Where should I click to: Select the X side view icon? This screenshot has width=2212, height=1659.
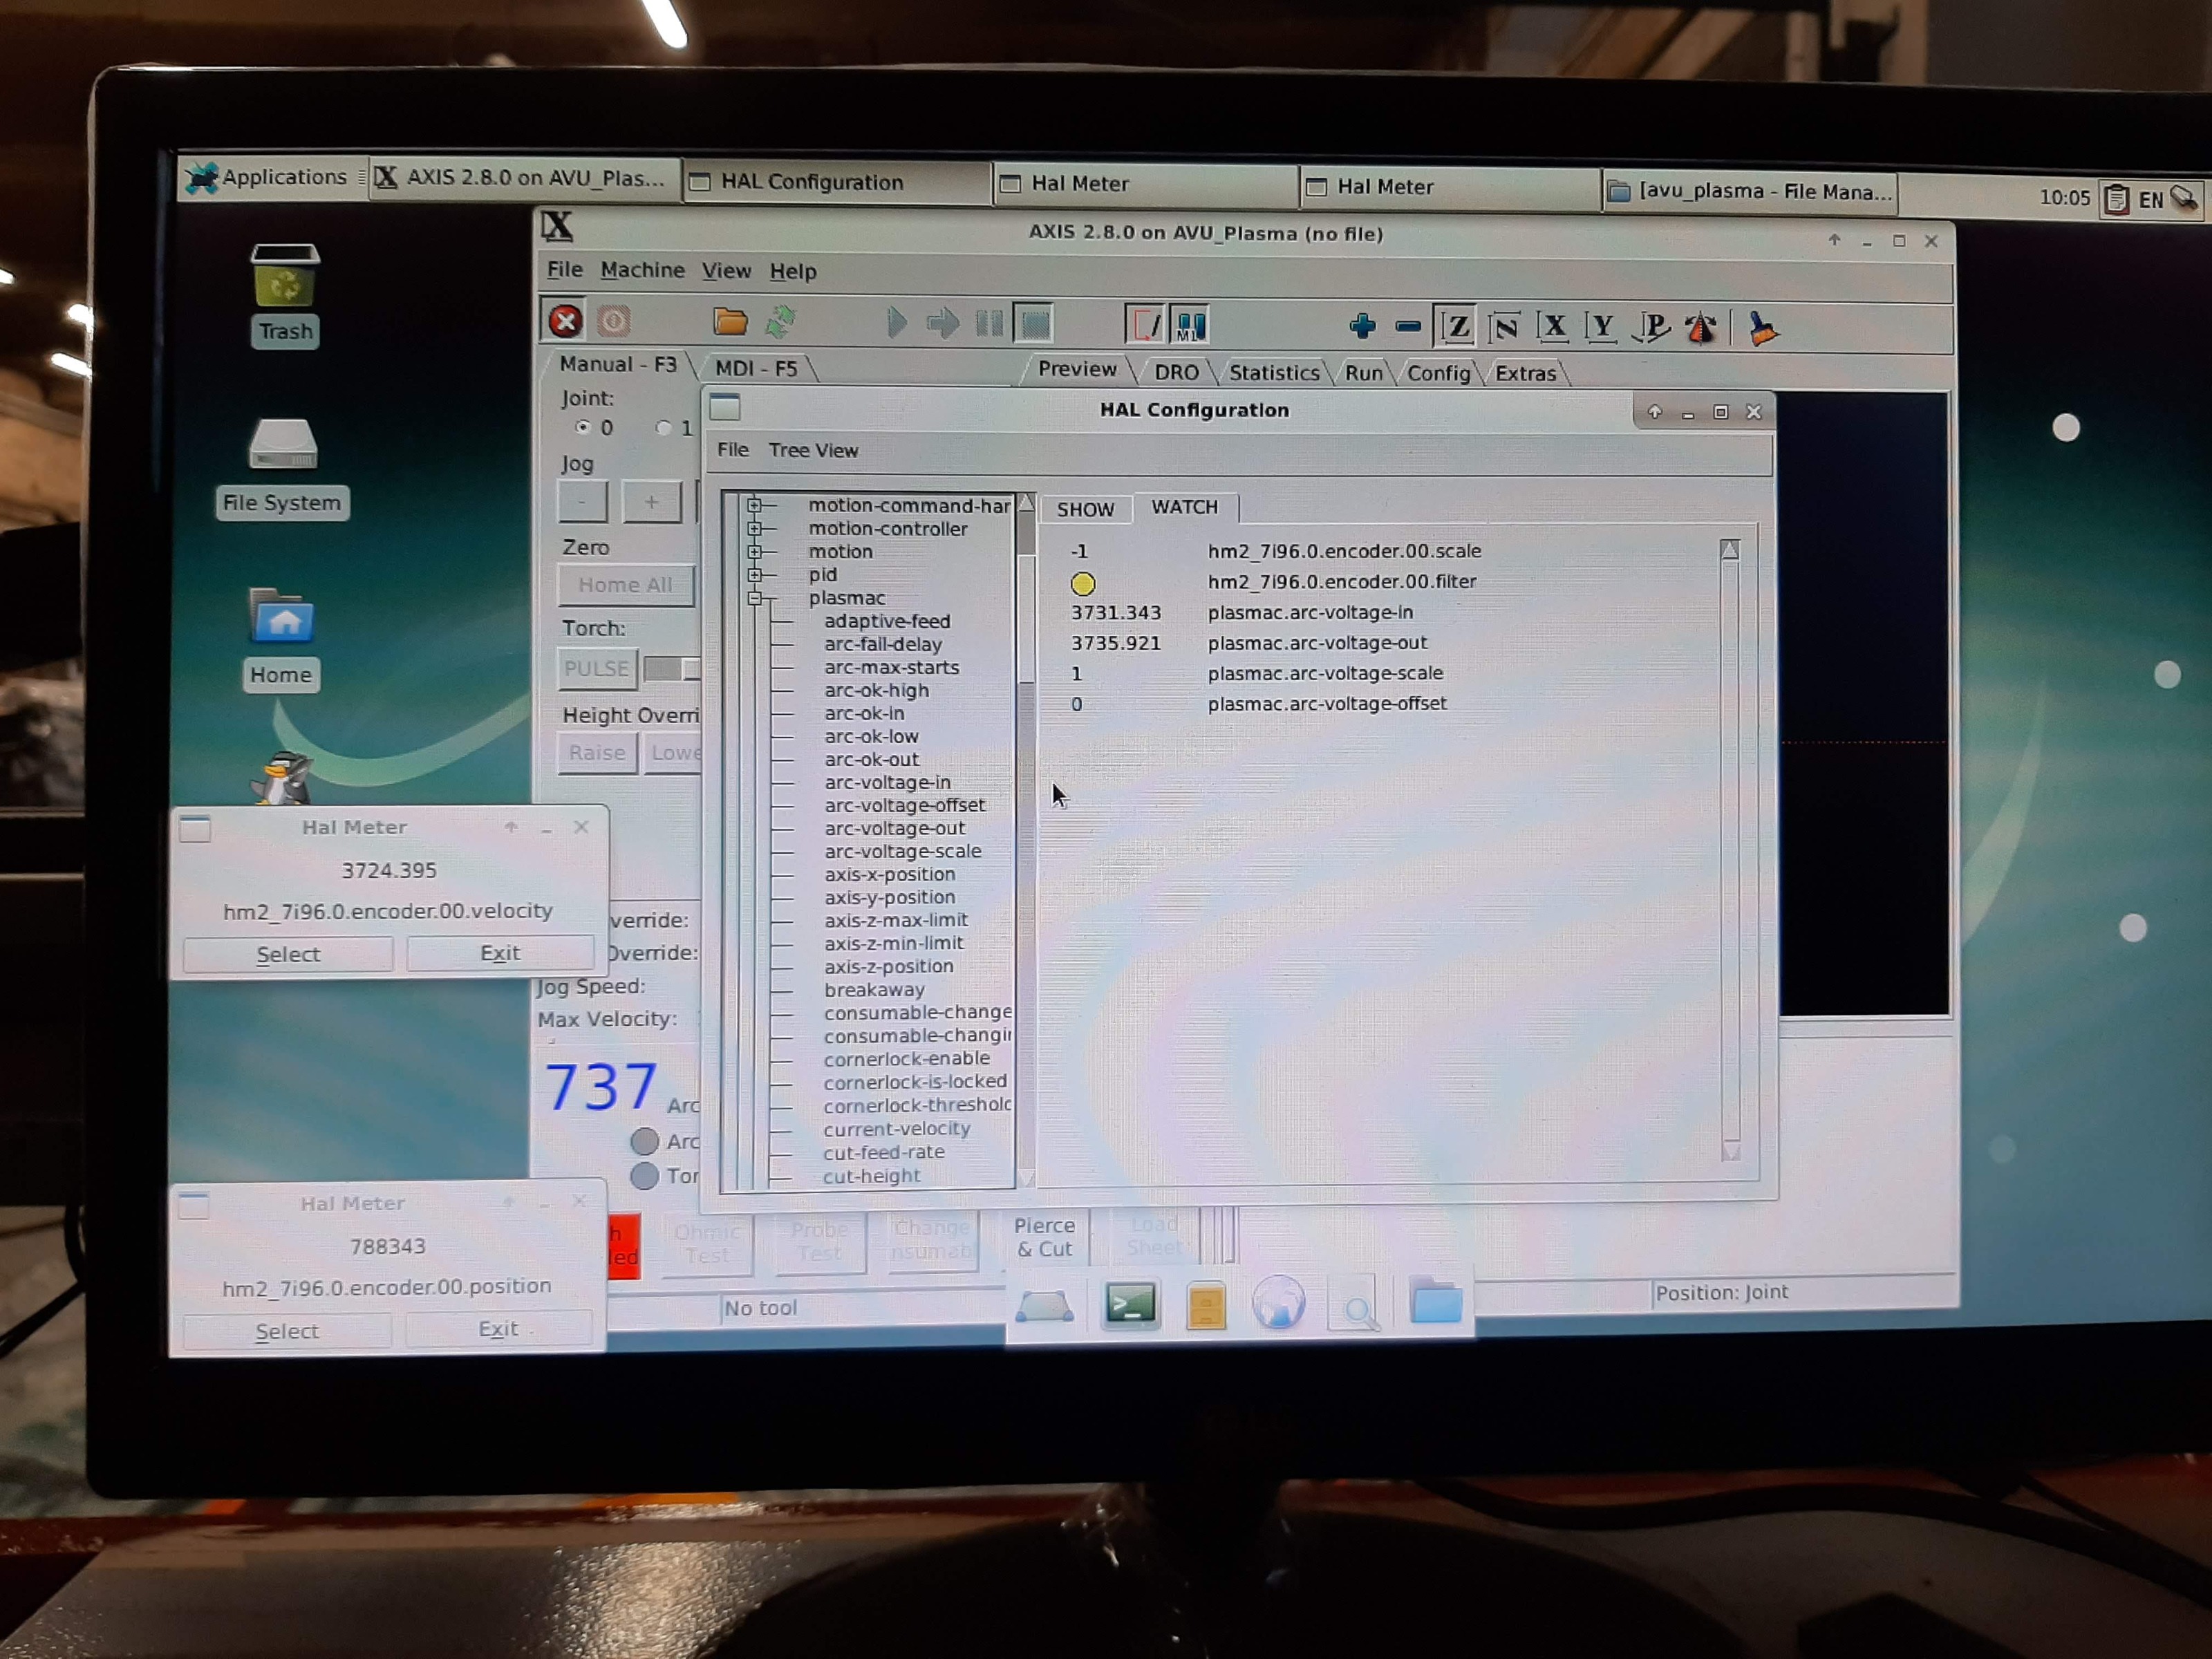pos(1552,327)
